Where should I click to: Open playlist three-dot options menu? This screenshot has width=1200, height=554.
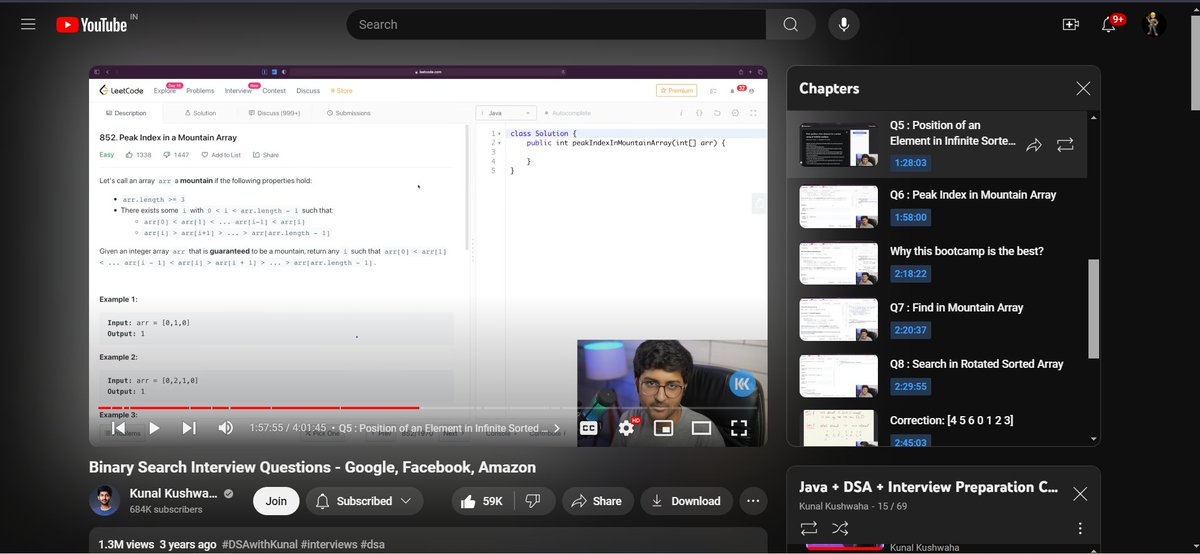[x=1080, y=528]
